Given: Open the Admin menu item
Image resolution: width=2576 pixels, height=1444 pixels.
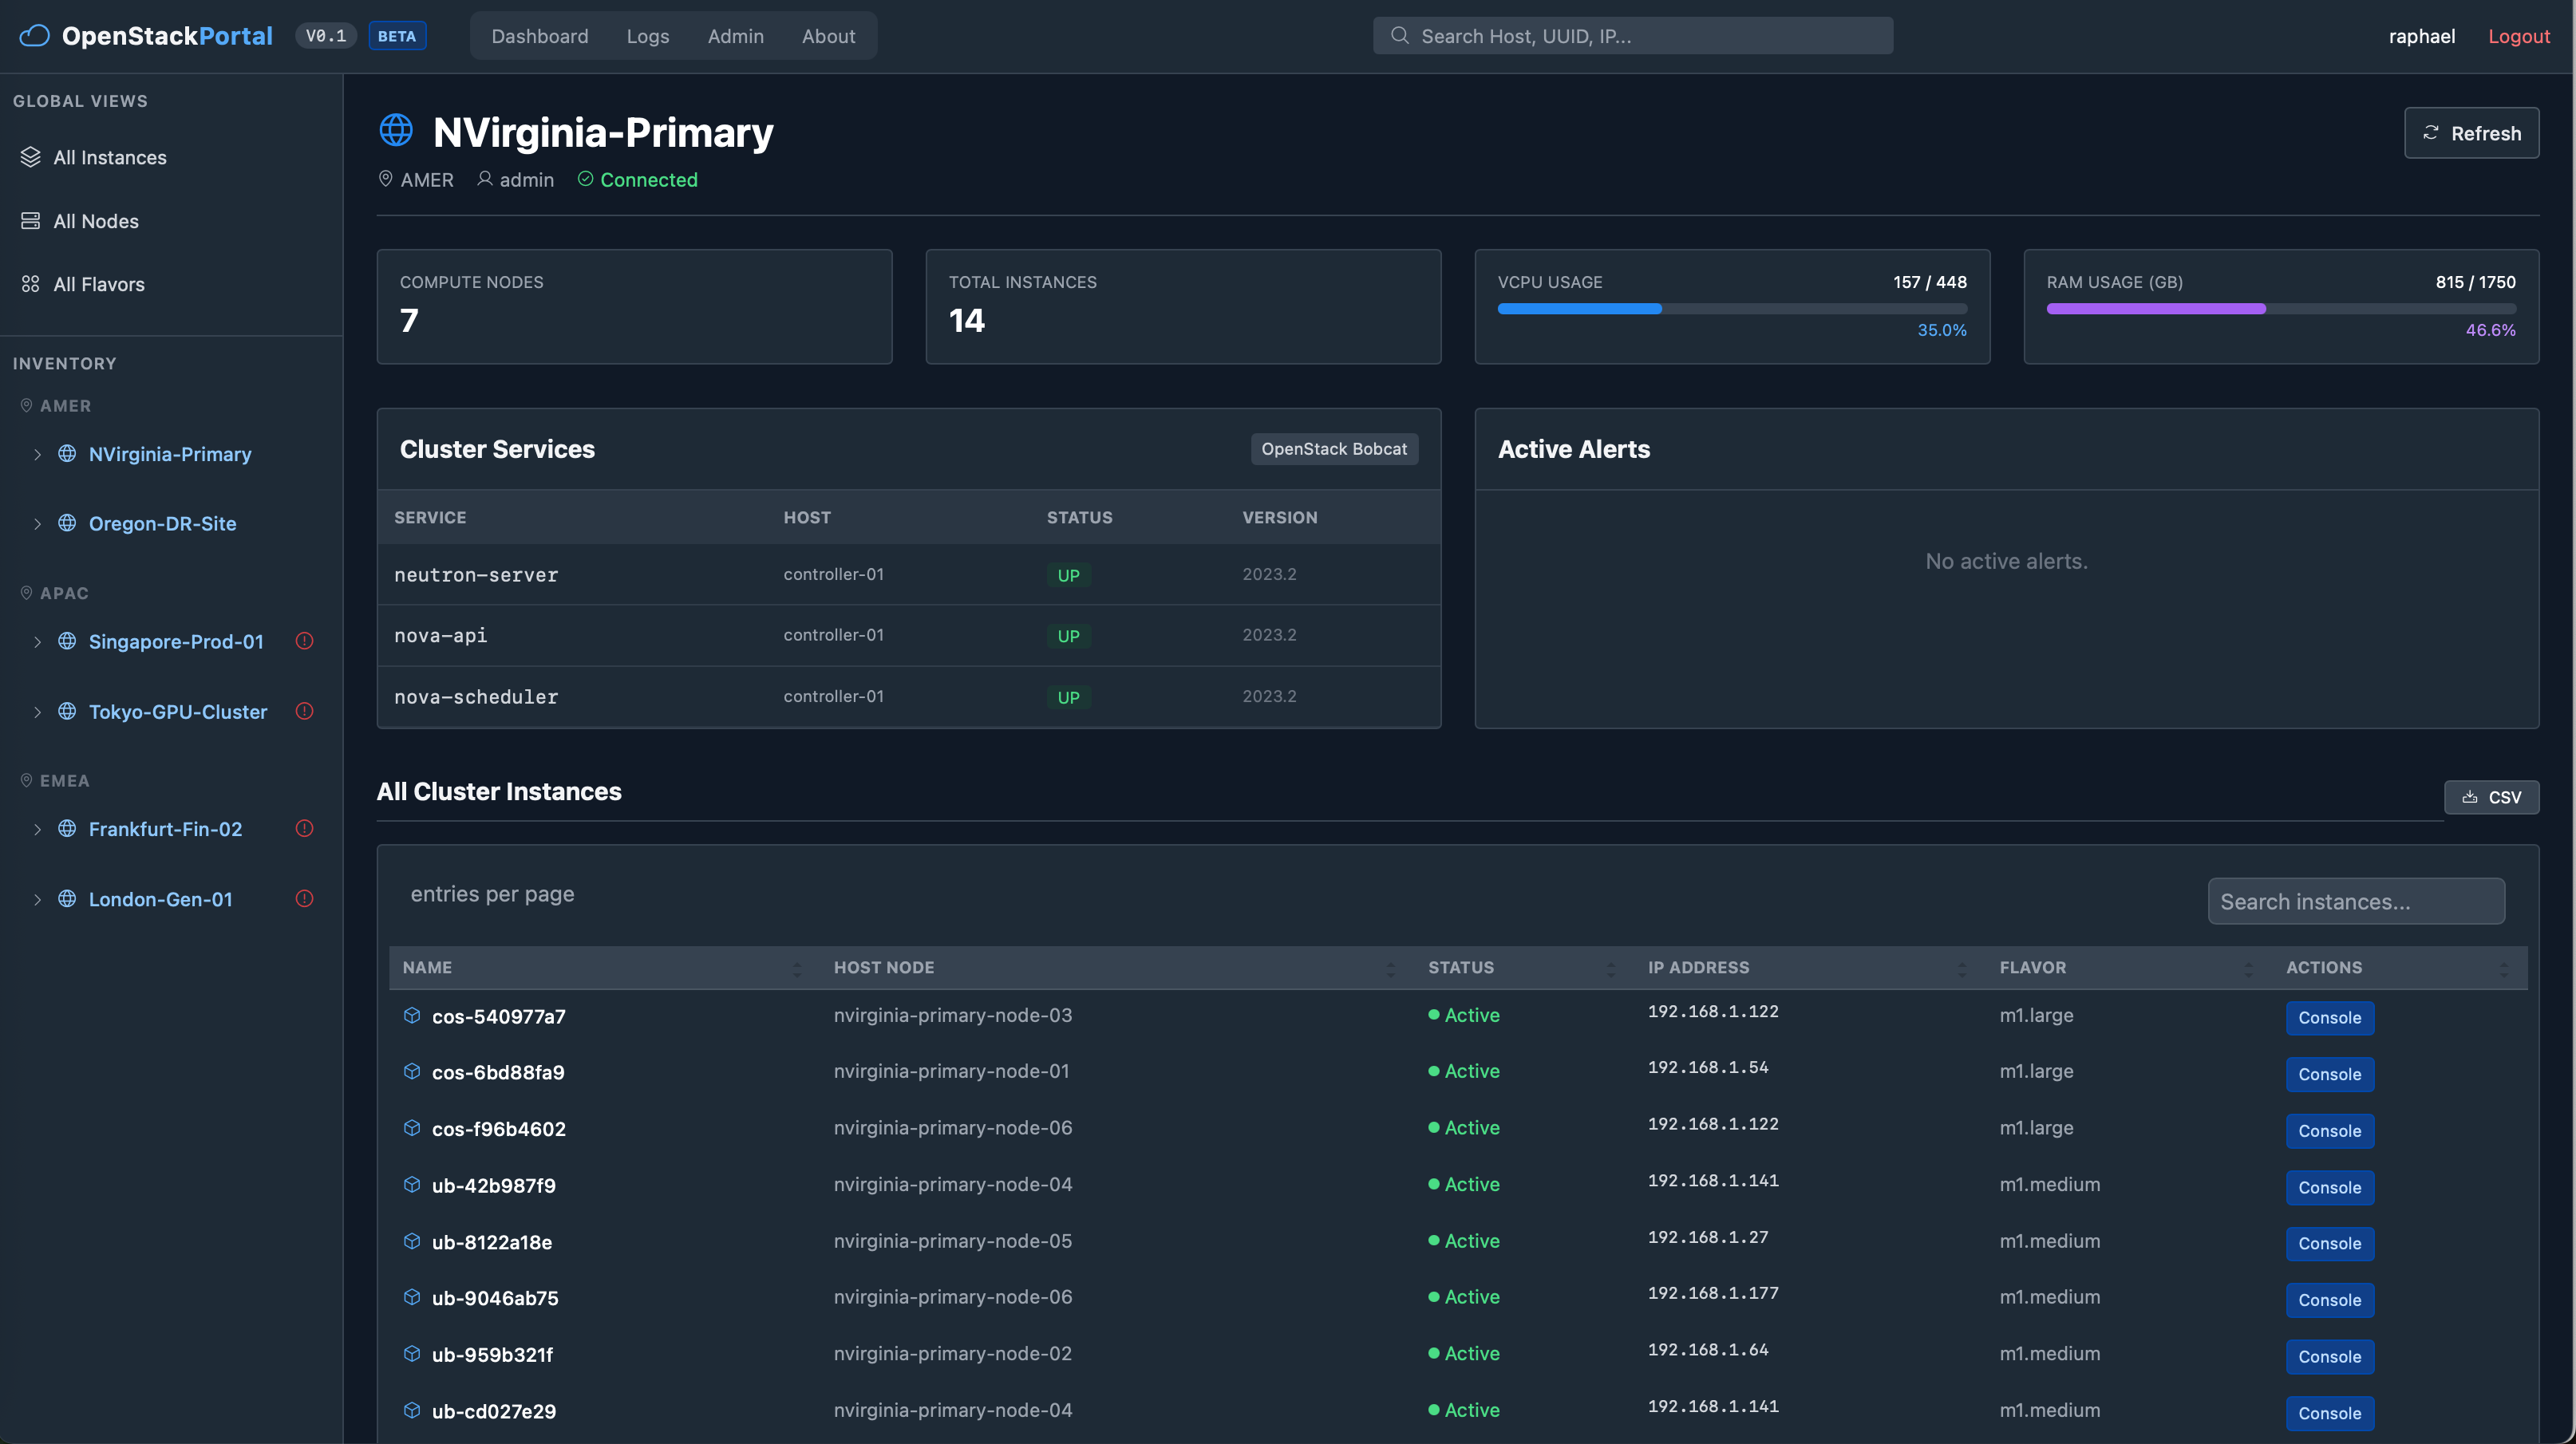Looking at the screenshot, I should click(x=735, y=36).
